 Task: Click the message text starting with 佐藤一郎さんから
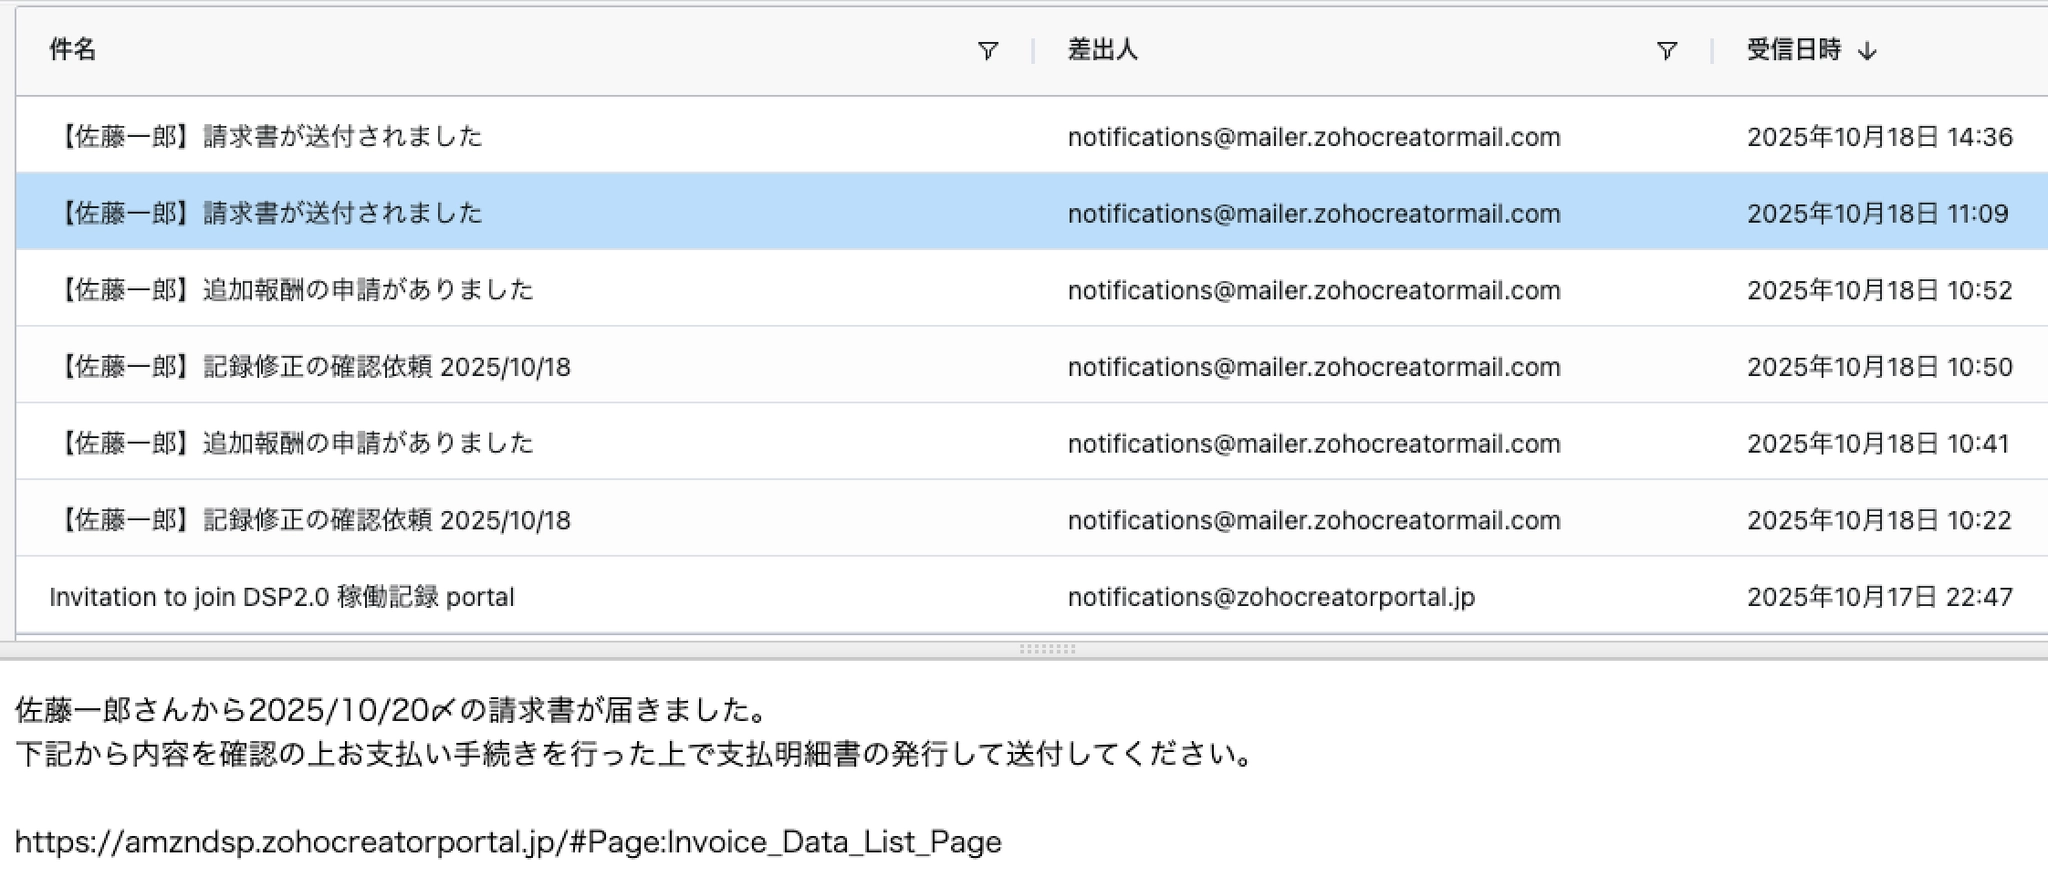click(x=392, y=710)
